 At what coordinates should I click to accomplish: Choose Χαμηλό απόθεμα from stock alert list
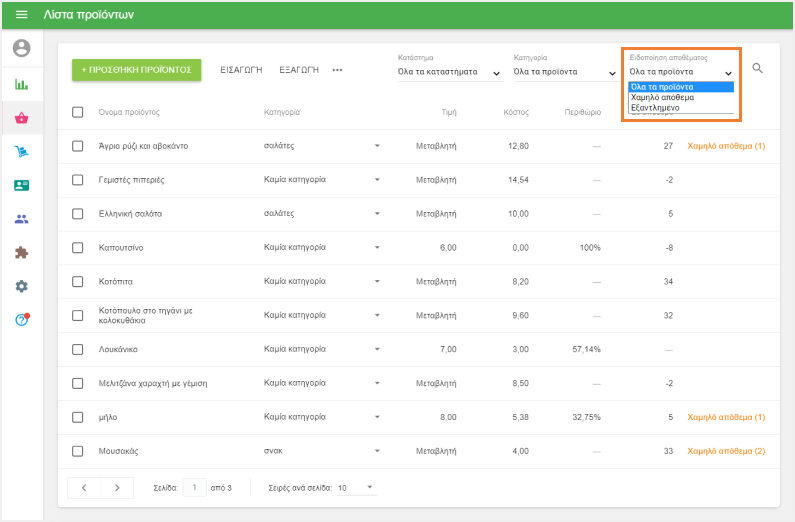click(x=662, y=97)
